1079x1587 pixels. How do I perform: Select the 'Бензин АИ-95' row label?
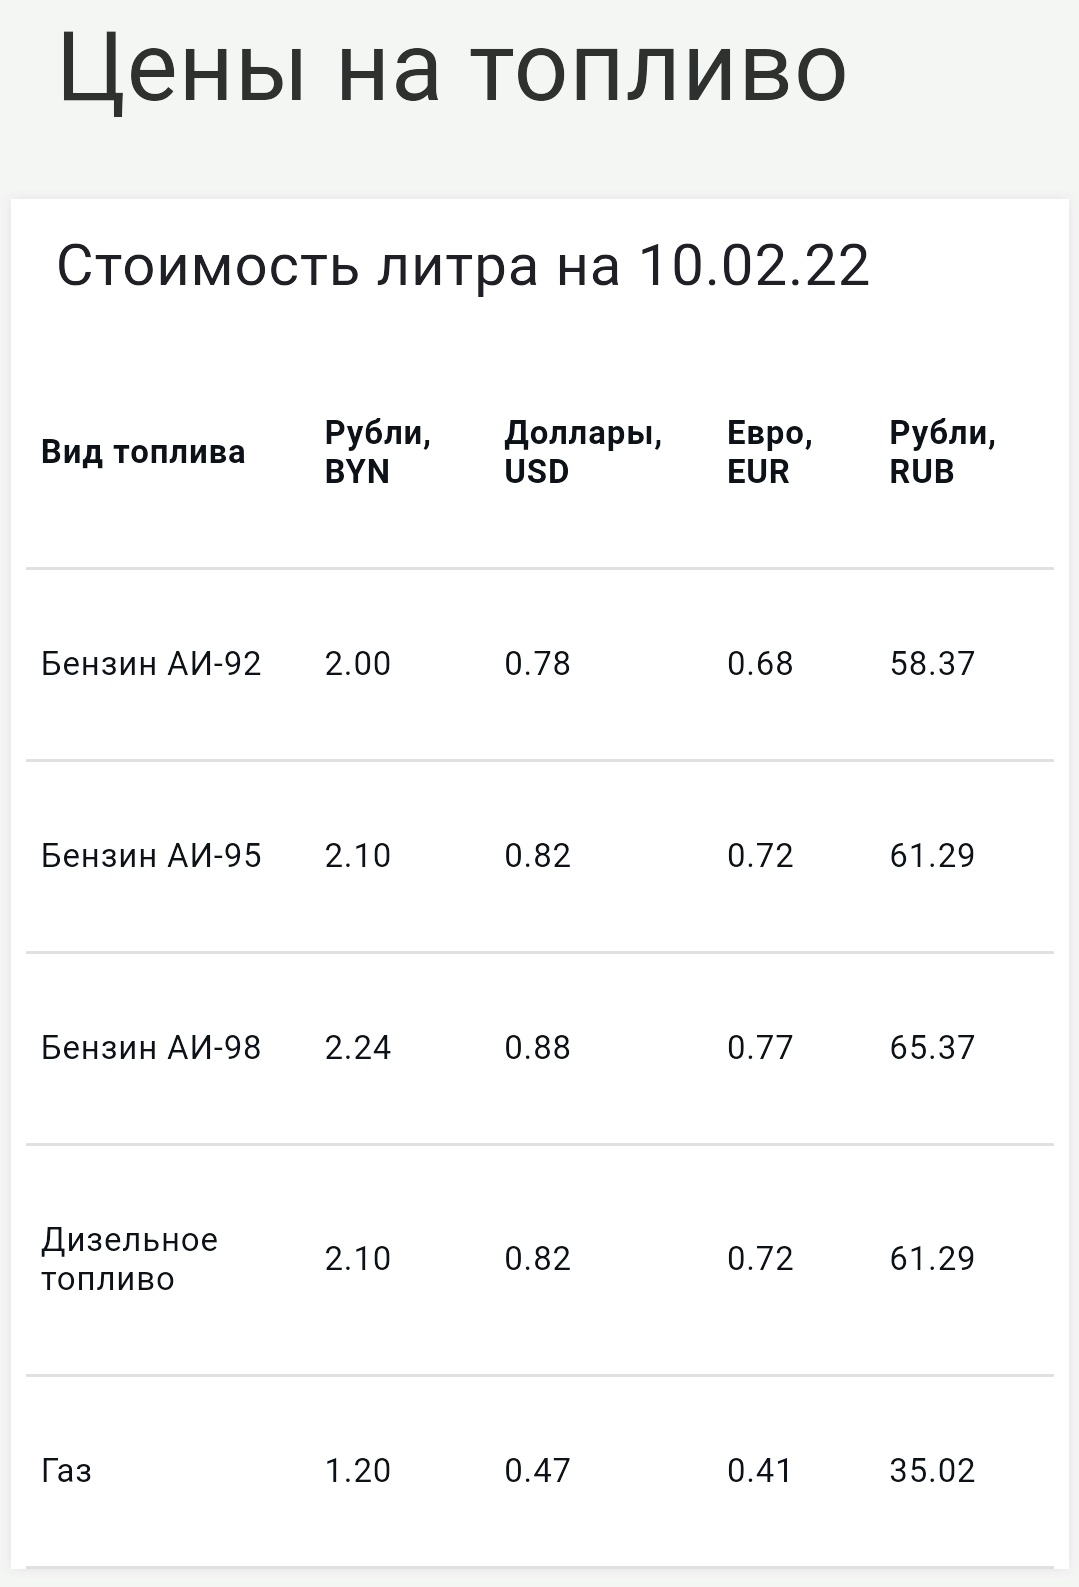[151, 856]
